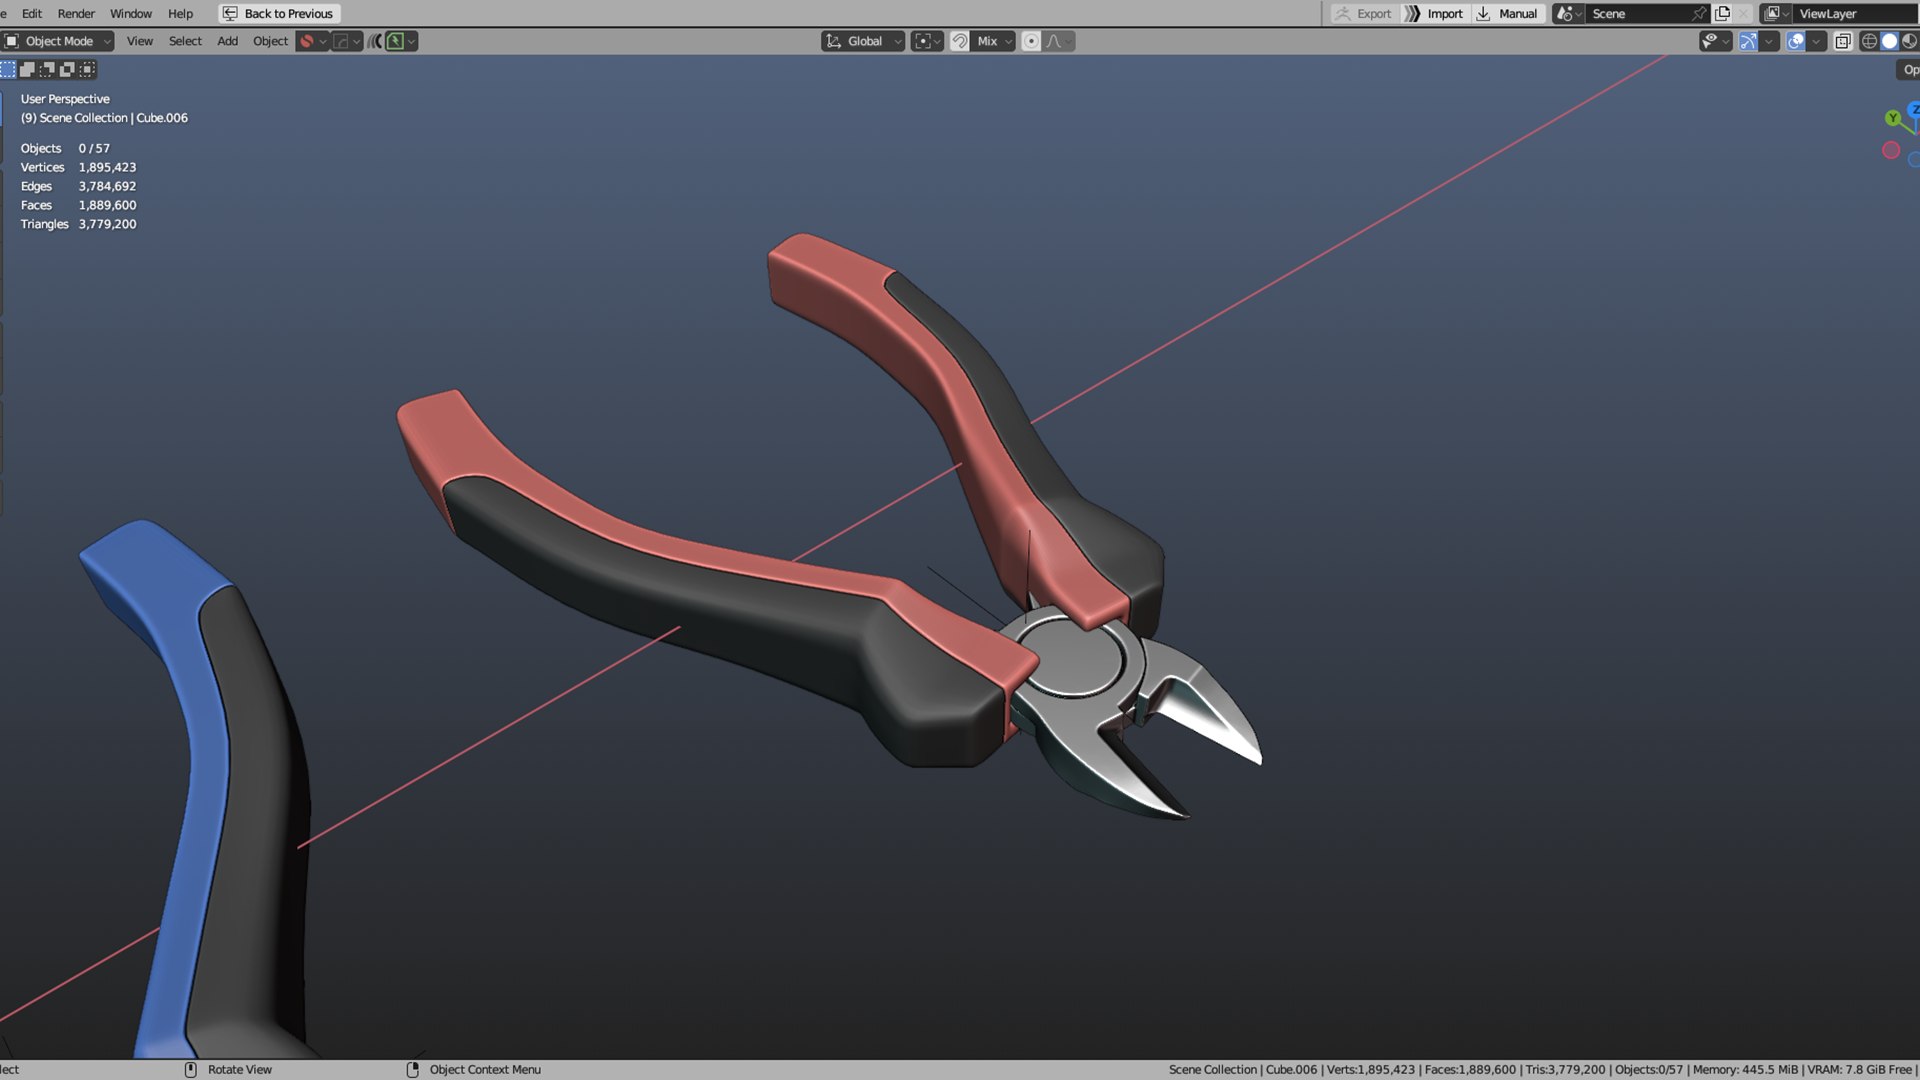The height and width of the screenshot is (1080, 1920).
Task: Toggle Show Overlays button
Action: pos(1796,41)
